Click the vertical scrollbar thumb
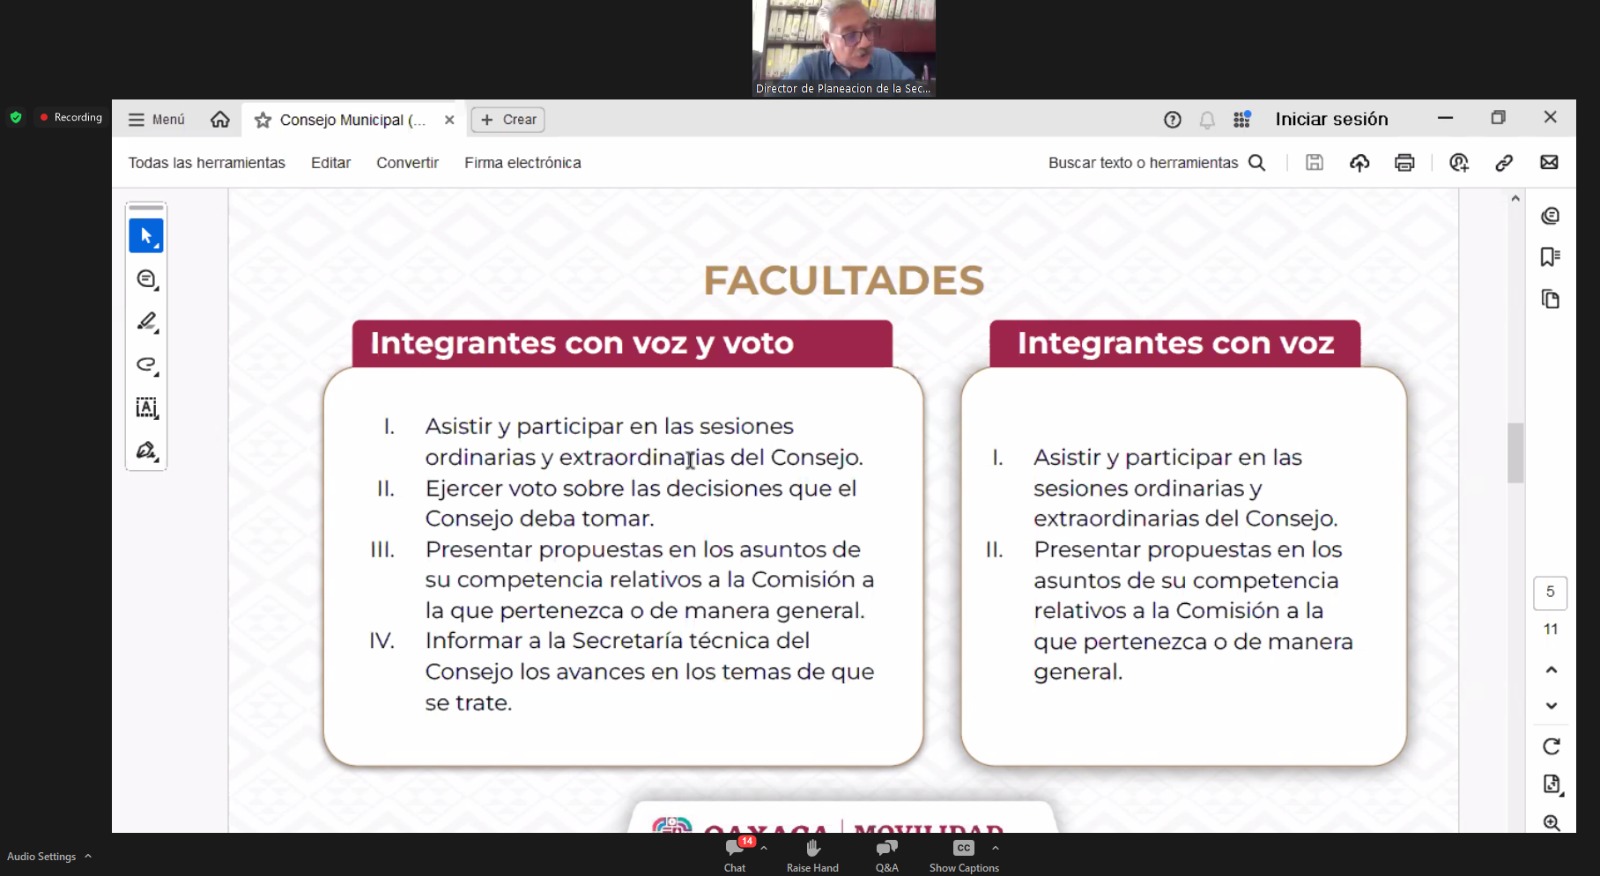This screenshot has height=876, width=1600. pyautogui.click(x=1515, y=453)
